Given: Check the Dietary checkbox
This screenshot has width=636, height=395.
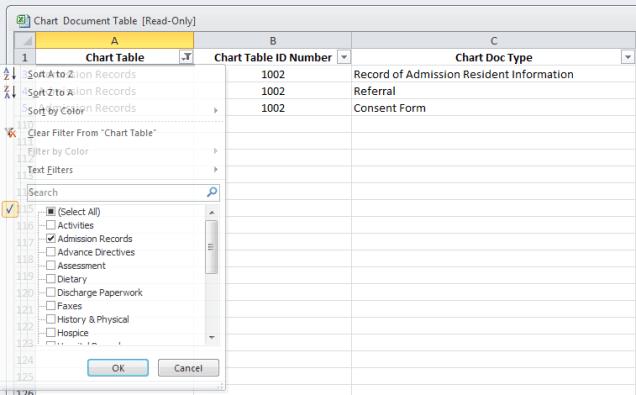Looking at the screenshot, I should tap(51, 279).
